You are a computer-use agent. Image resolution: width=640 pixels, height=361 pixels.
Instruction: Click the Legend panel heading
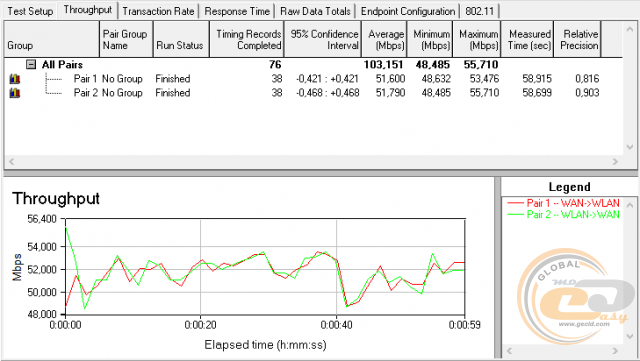coord(569,187)
